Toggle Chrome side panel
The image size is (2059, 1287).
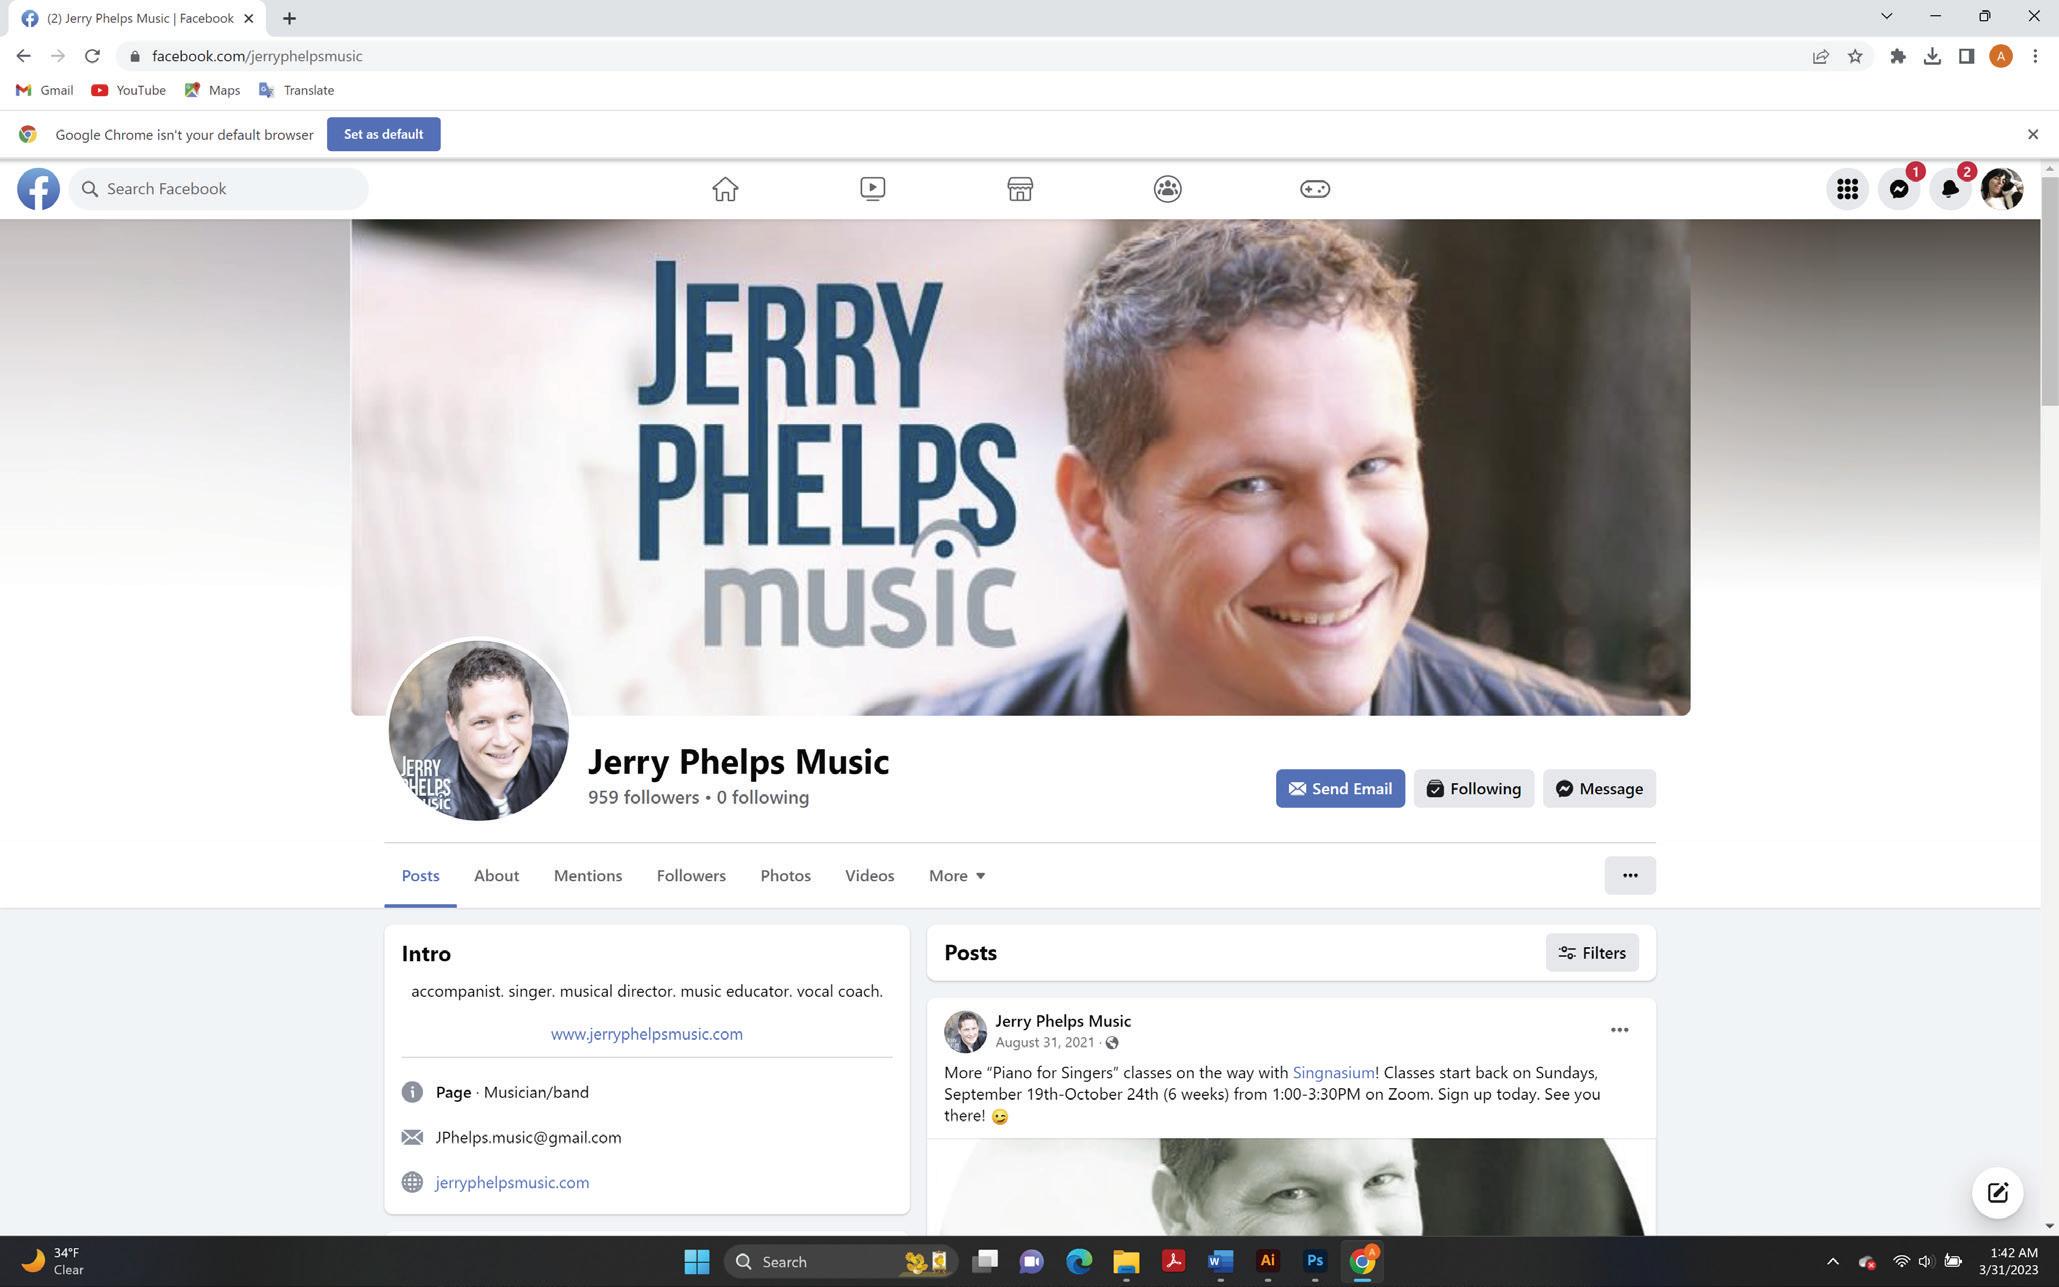pyautogui.click(x=1966, y=56)
